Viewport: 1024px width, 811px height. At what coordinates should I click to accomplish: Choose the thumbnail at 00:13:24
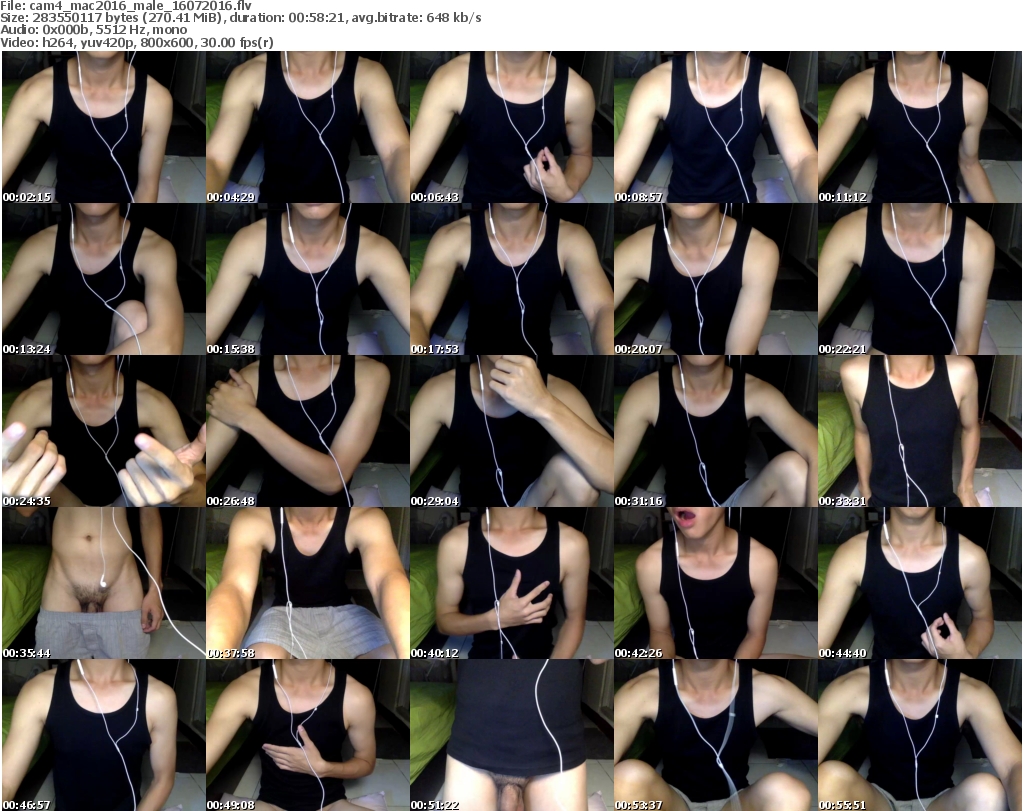coord(104,279)
